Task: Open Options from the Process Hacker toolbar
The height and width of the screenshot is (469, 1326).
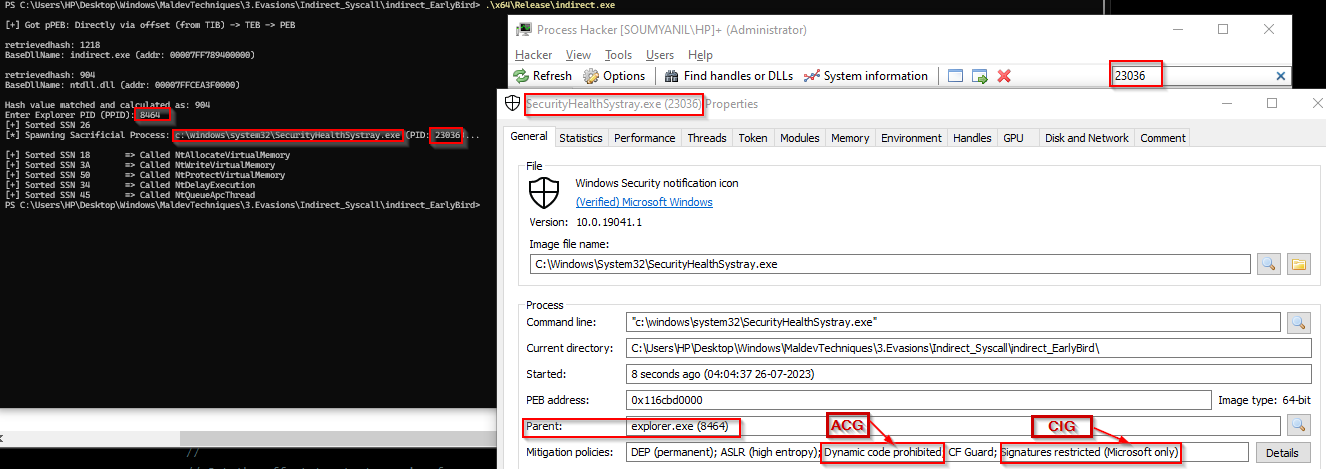Action: 614,76
